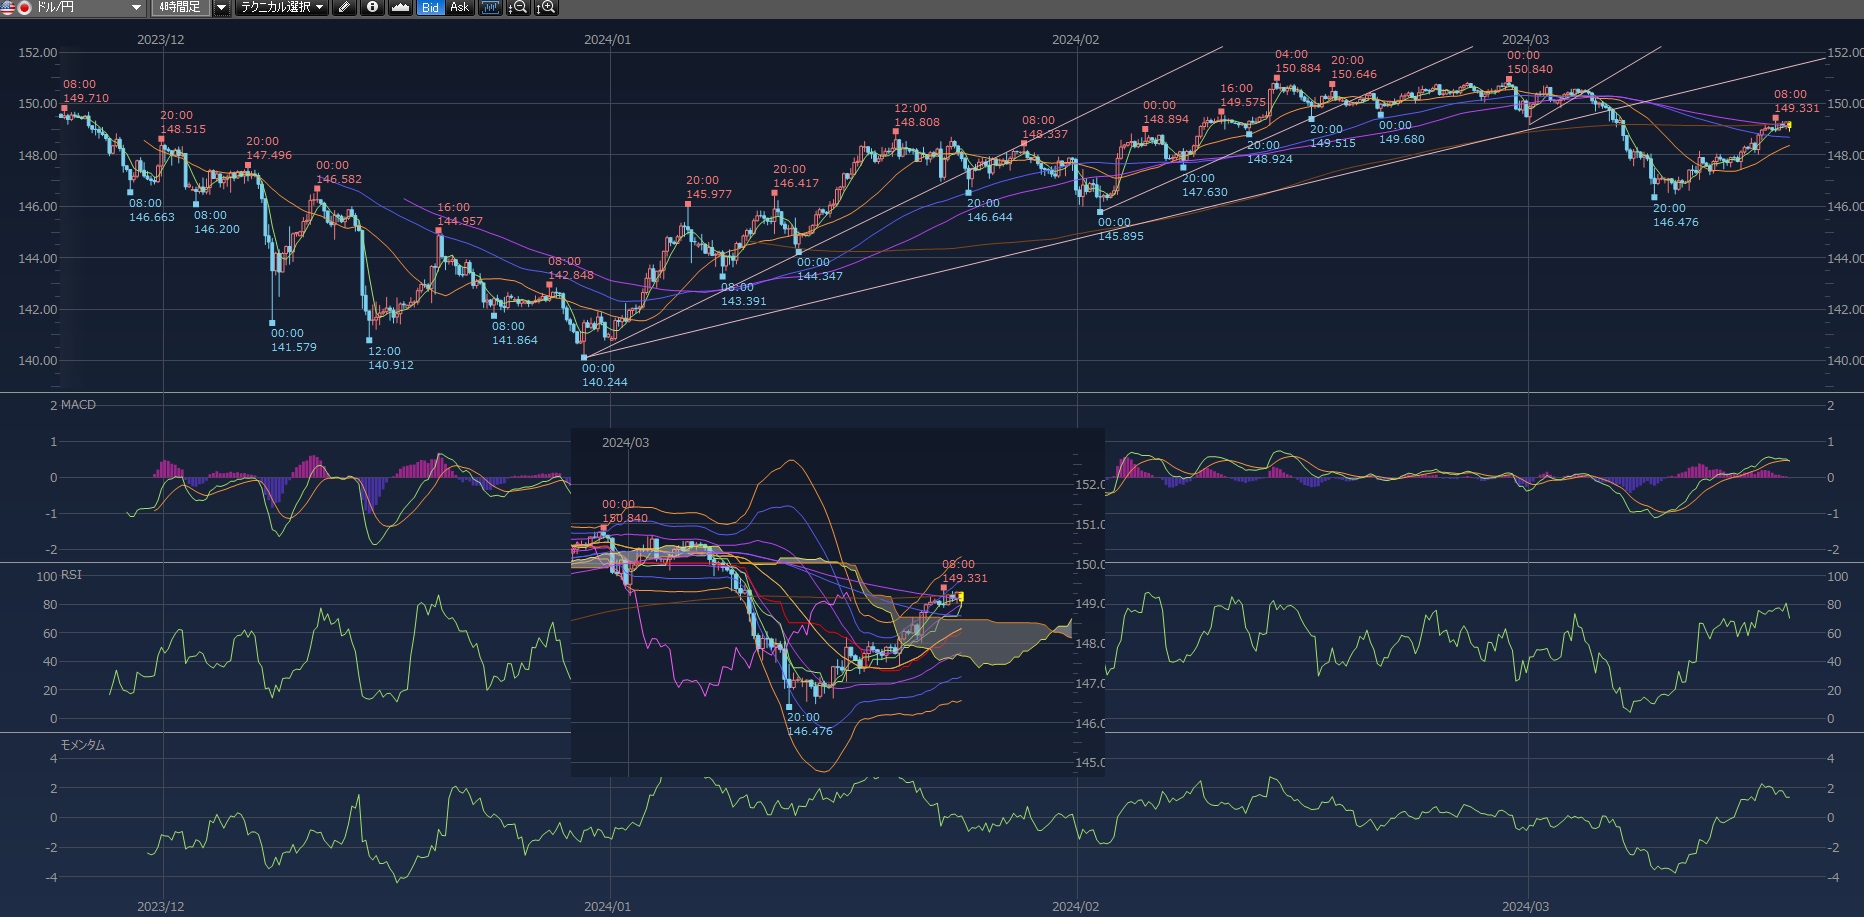Click the area chart type icon
The height and width of the screenshot is (917, 1864).
(400, 8)
